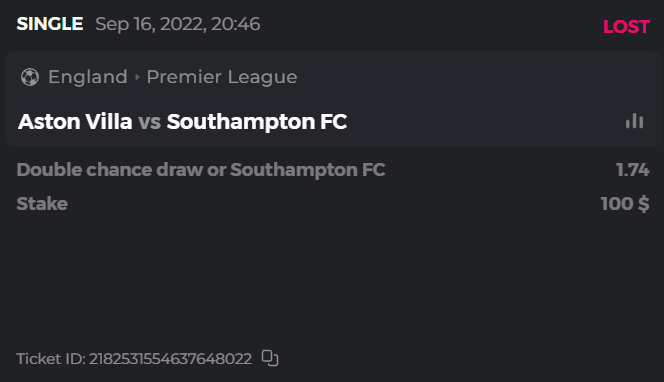664x382 pixels.
Task: Open match statistics bar chart icon
Action: pyautogui.click(x=634, y=121)
